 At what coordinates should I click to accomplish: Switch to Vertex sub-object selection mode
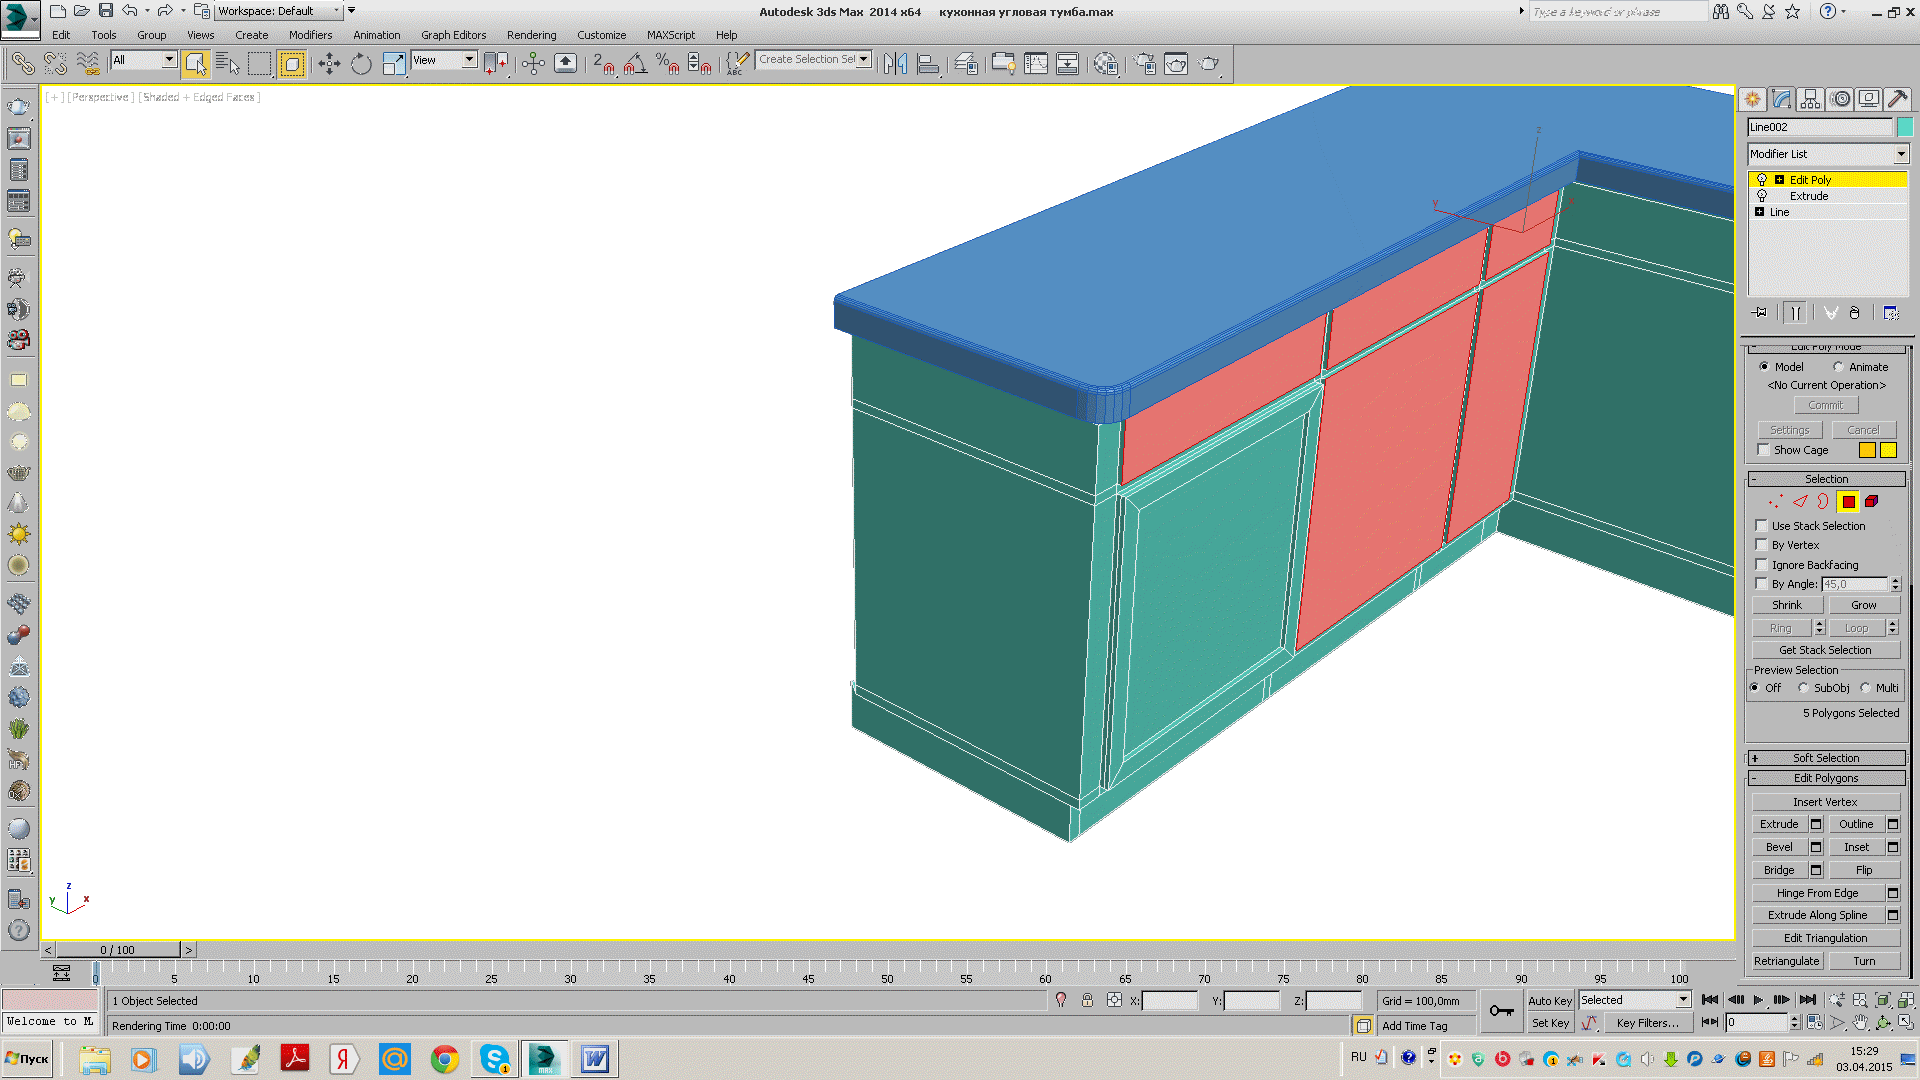point(1775,502)
